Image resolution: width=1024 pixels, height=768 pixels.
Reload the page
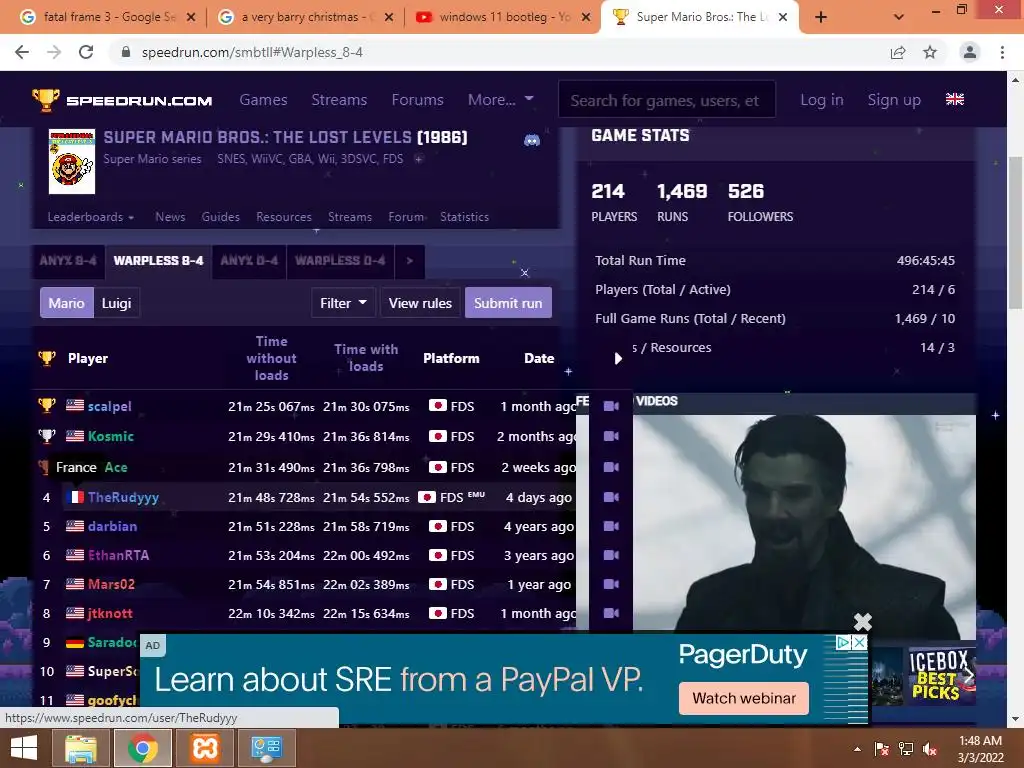tap(86, 52)
